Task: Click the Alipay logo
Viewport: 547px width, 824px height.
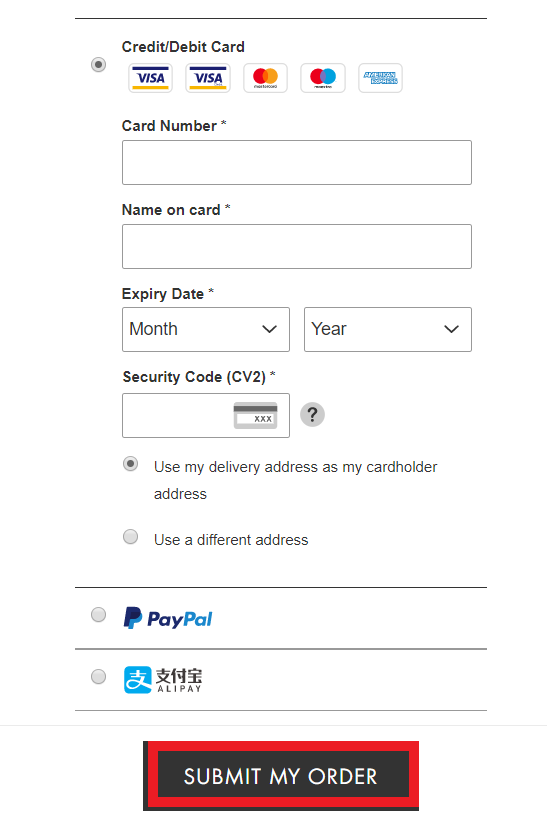Action: point(163,679)
